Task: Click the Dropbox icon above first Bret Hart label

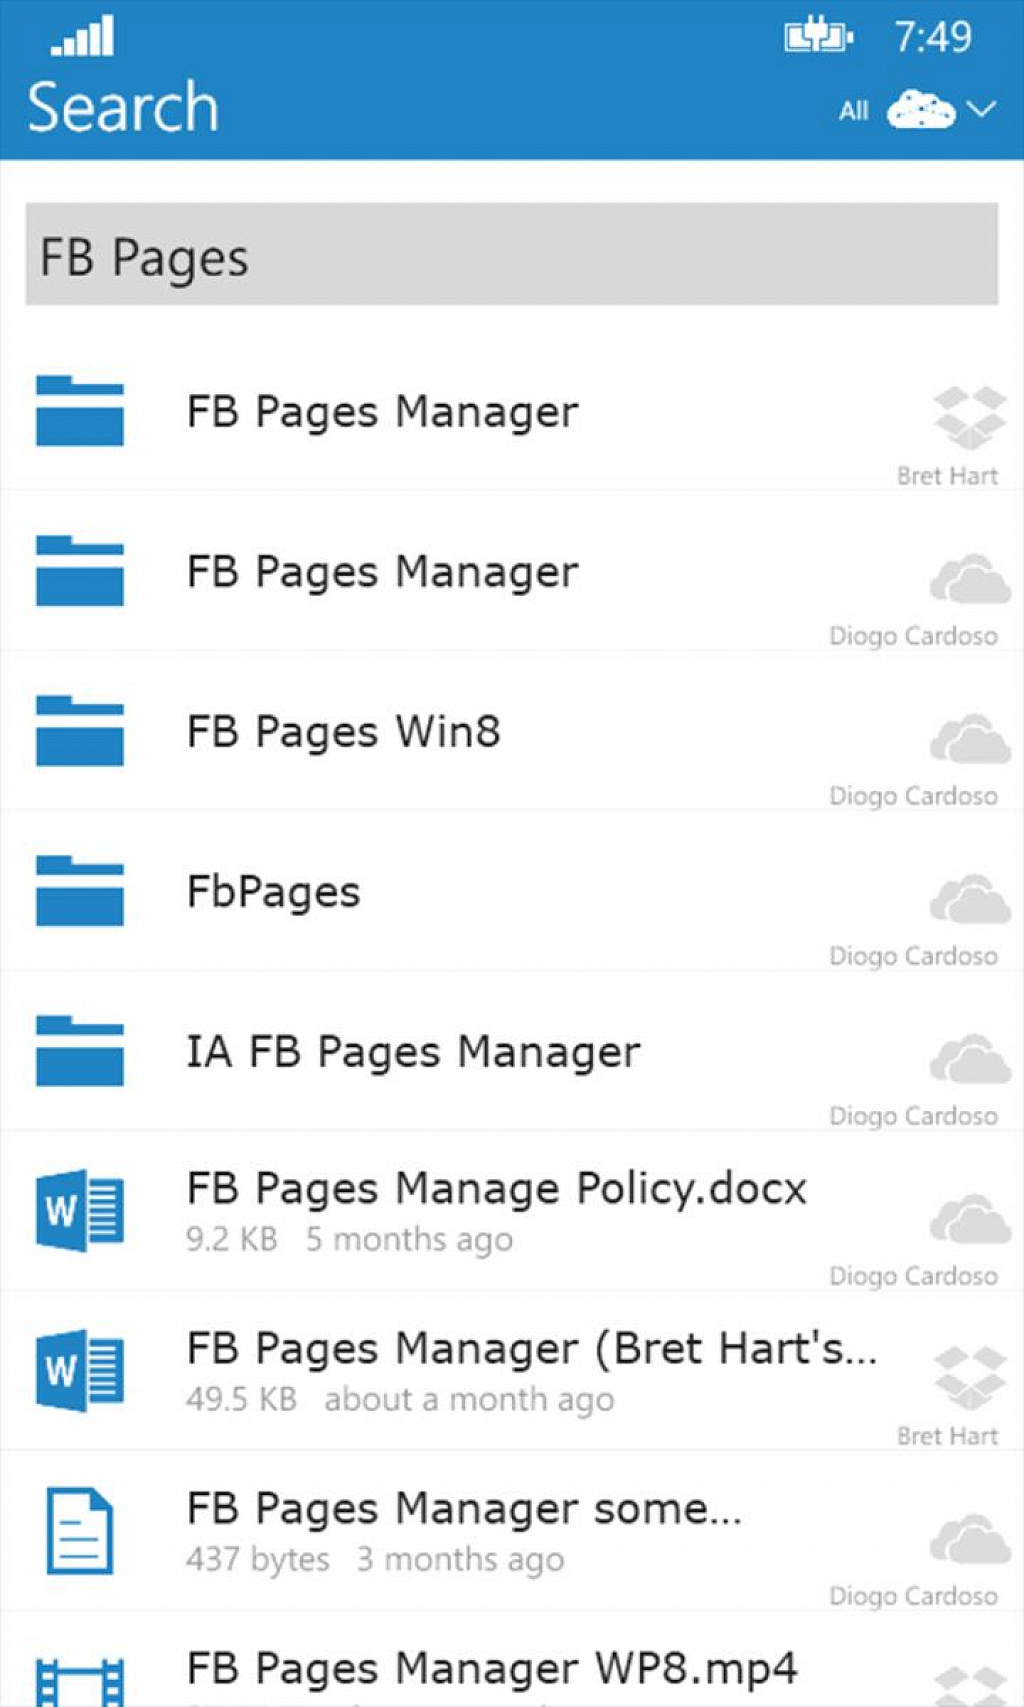Action: (x=969, y=417)
